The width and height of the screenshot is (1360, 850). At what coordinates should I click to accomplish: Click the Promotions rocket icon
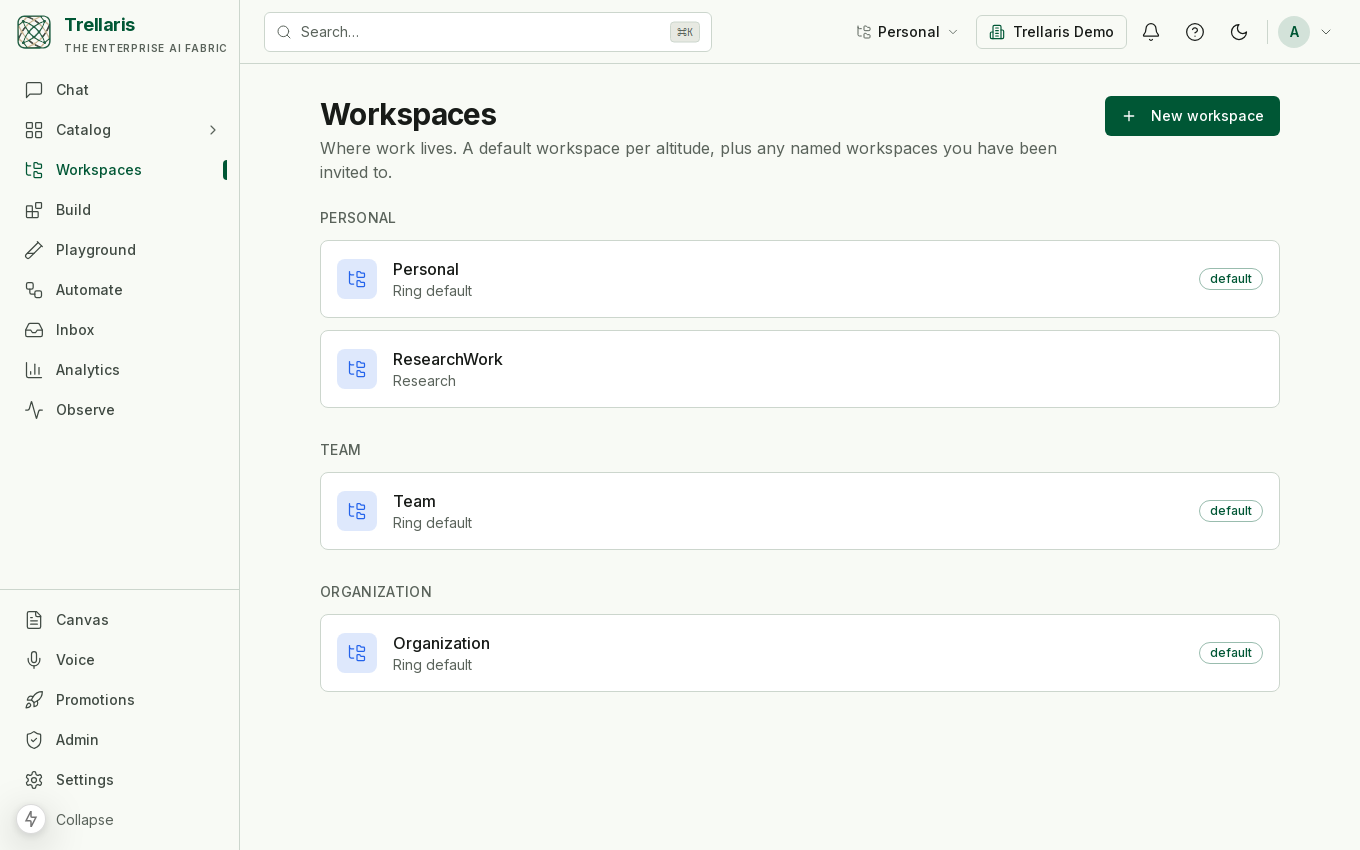(34, 700)
